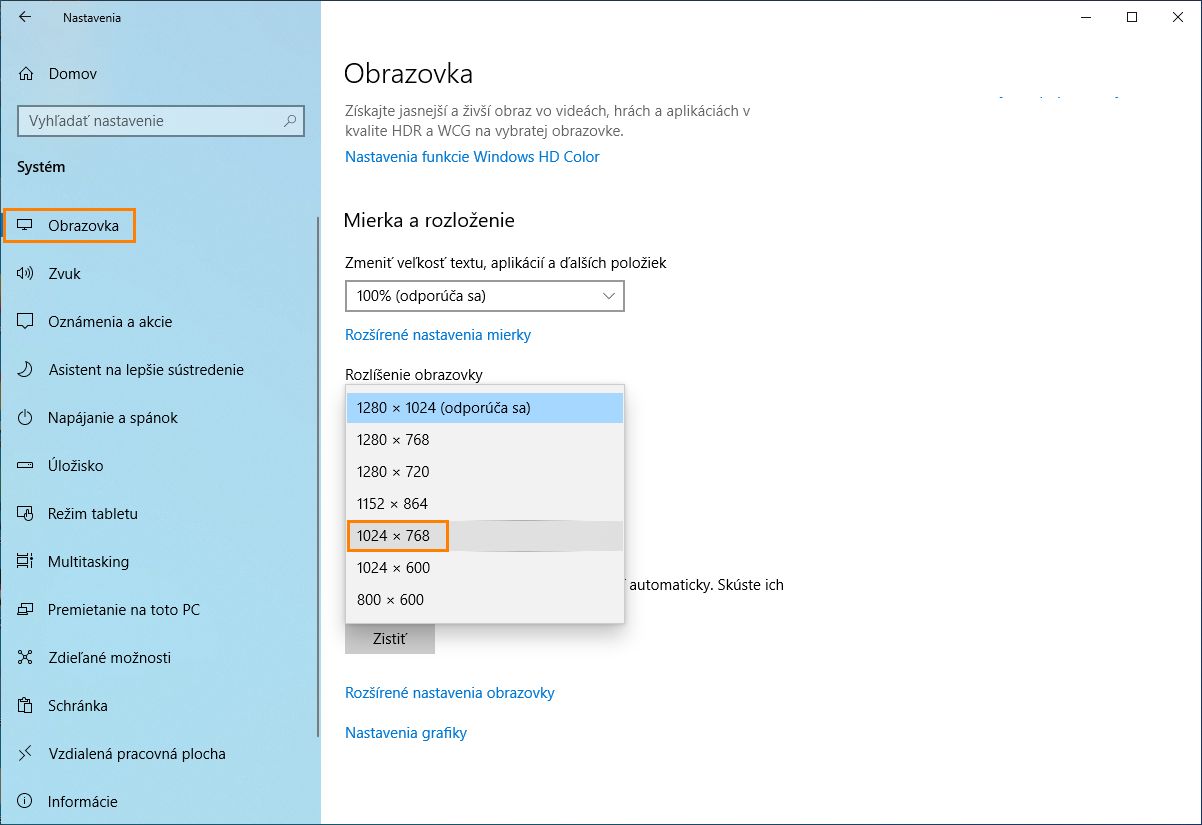The width and height of the screenshot is (1202, 825).
Task: Open Nastavenia funkcie Windows HD Color link
Action: [472, 157]
